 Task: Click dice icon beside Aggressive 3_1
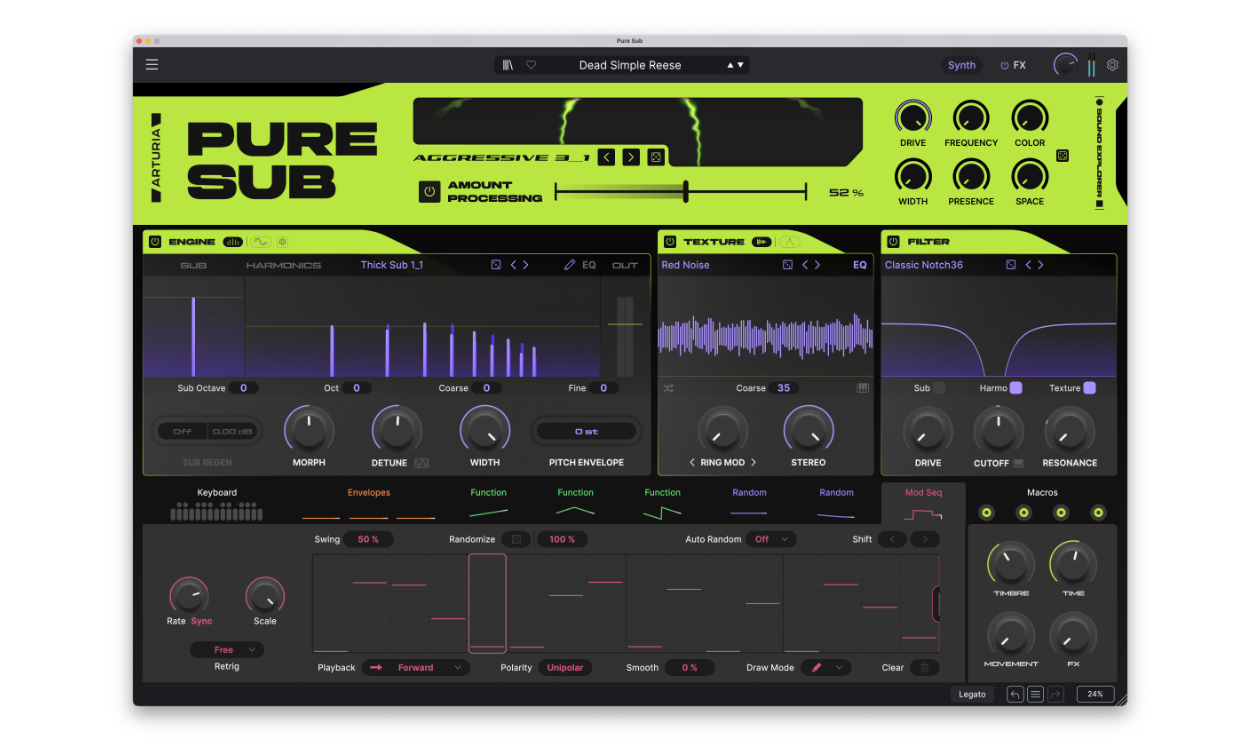tap(655, 157)
